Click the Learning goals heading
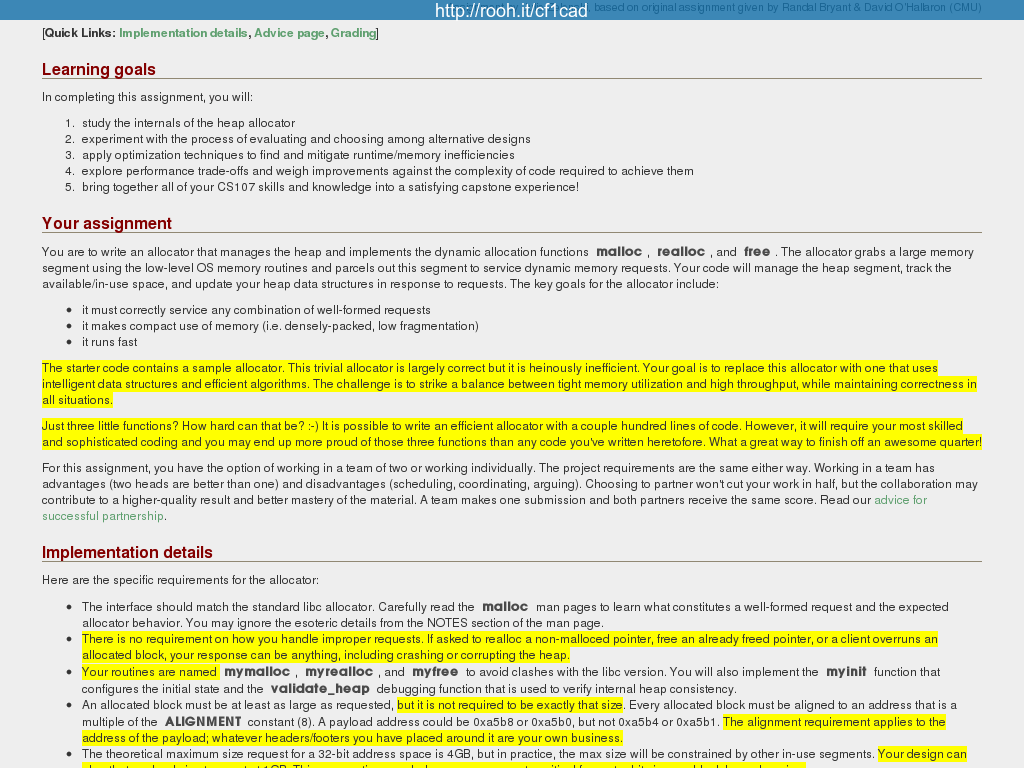Viewport: 1024px width, 768px height. pyautogui.click(x=99, y=69)
